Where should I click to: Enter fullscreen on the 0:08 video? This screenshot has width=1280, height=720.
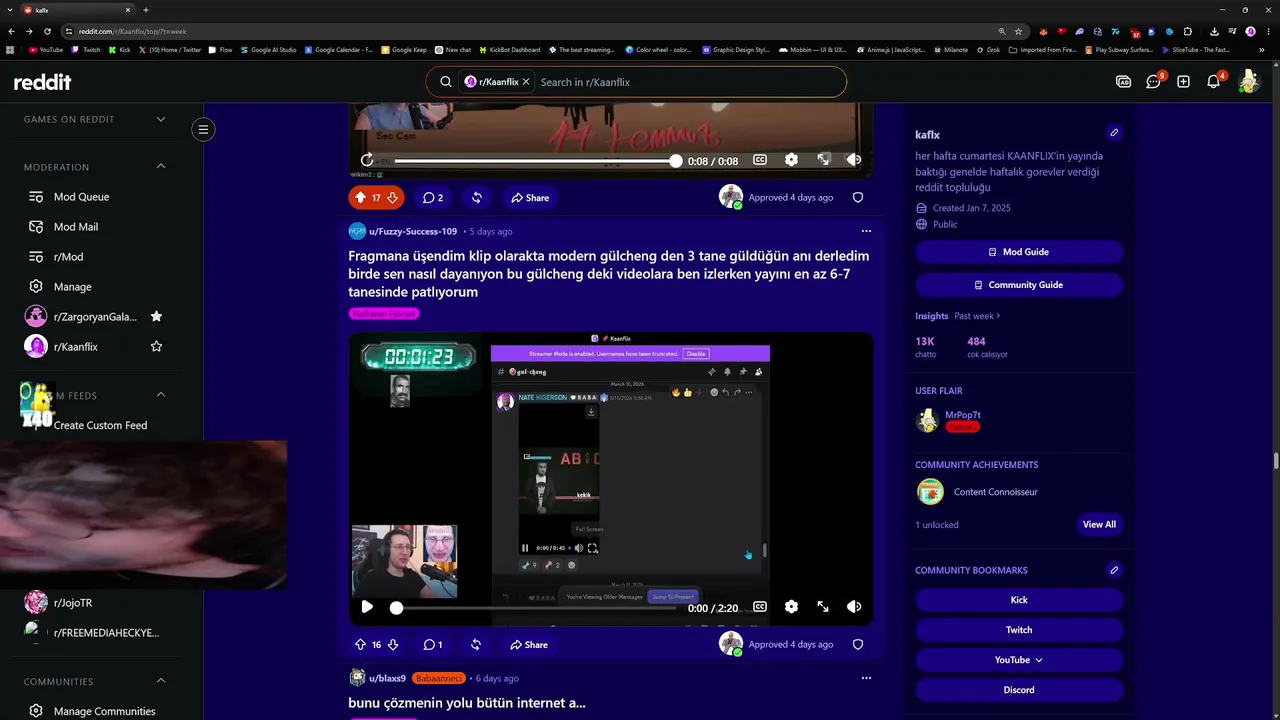click(x=823, y=160)
